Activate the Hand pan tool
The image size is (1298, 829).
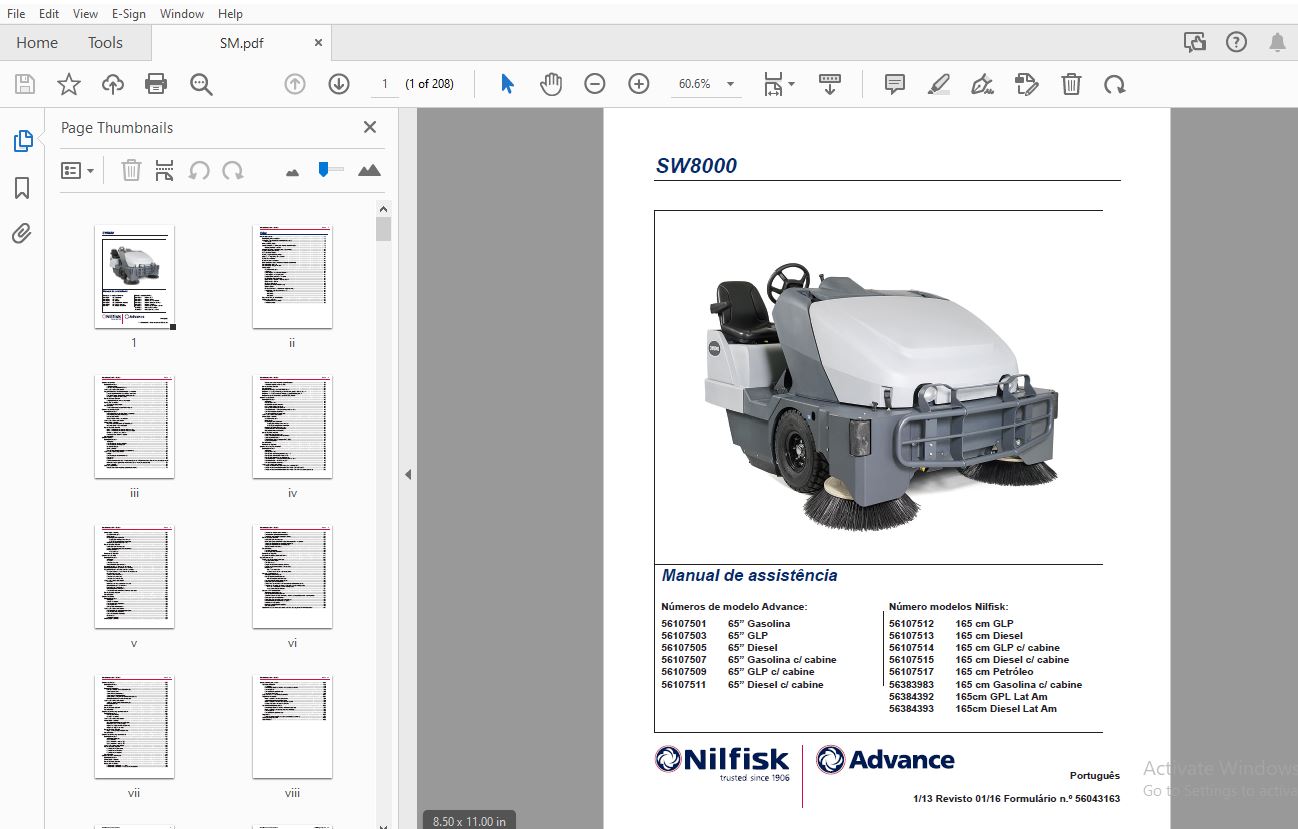(551, 84)
